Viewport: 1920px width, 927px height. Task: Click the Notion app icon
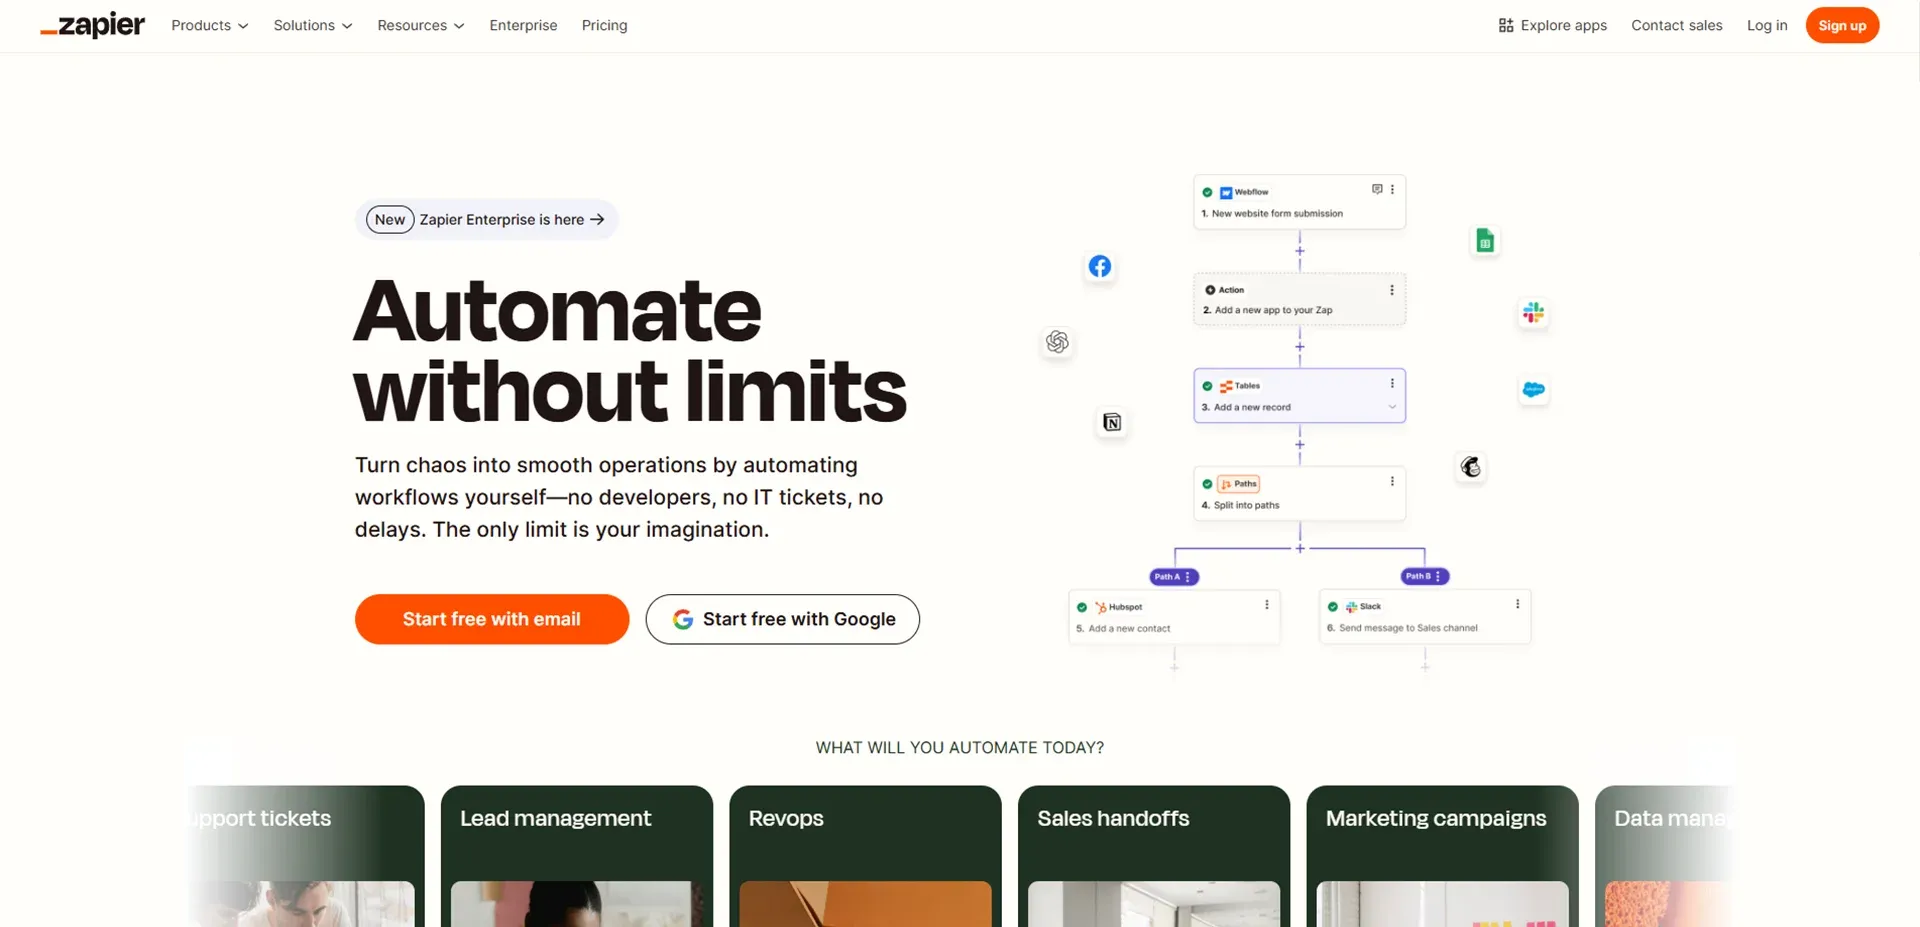click(1112, 422)
